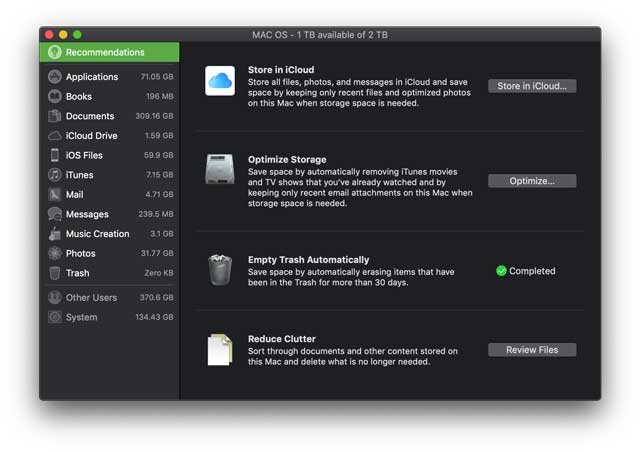640x452 pixels.
Task: Click the iCloud Drive cloud icon
Action: tap(55, 136)
